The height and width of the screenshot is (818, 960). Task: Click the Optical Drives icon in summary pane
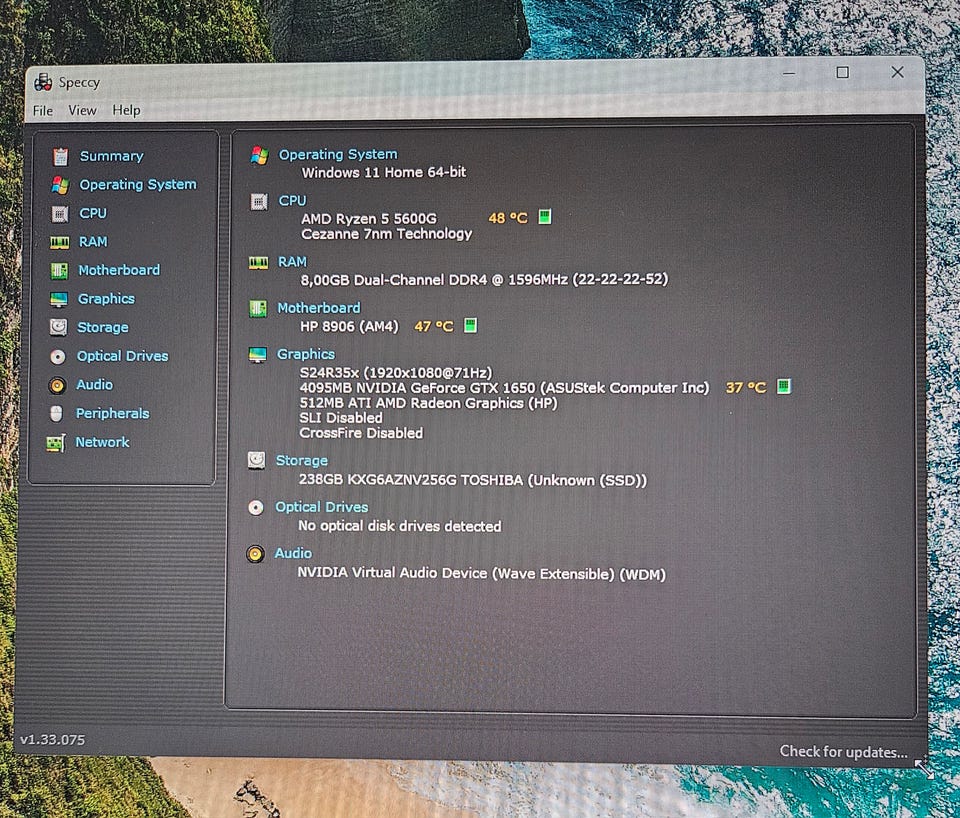(256, 508)
